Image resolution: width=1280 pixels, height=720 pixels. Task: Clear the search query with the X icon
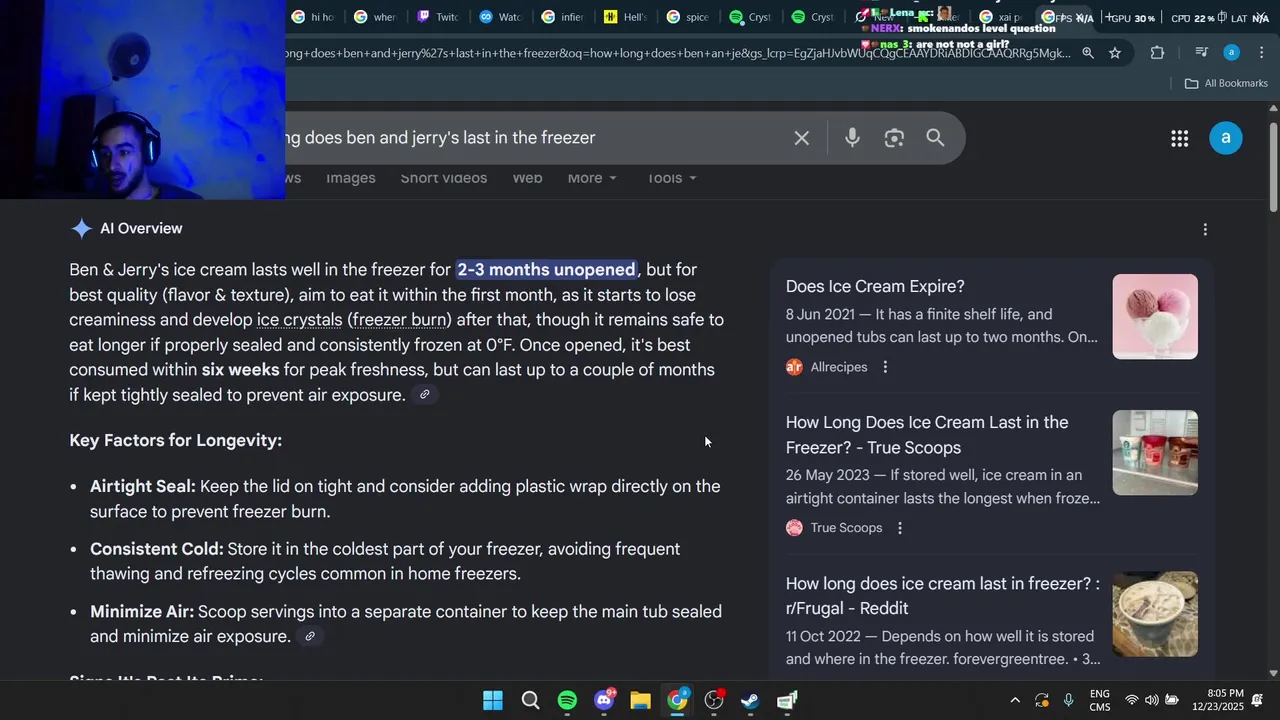801,138
